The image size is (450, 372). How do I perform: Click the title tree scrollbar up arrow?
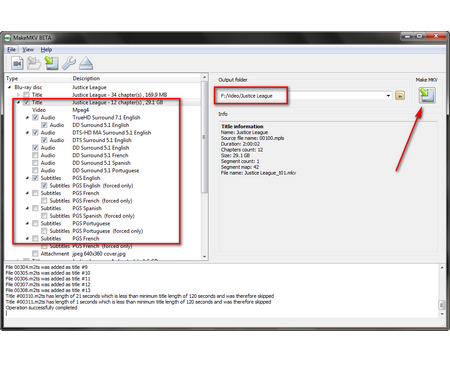click(x=205, y=77)
